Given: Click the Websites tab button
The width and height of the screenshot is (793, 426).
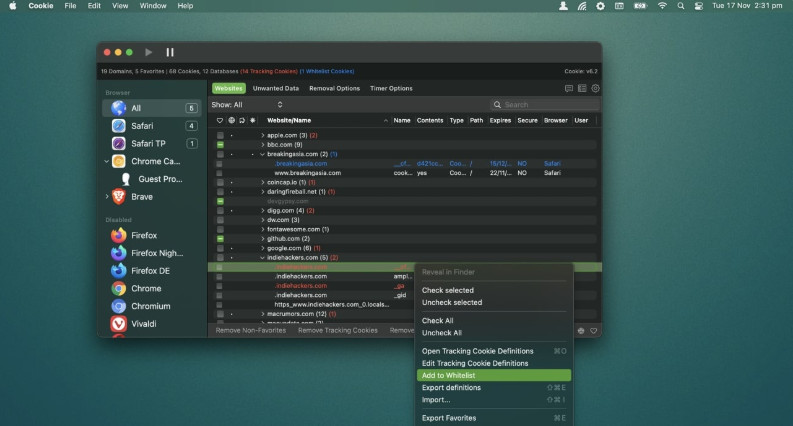Looking at the screenshot, I should pyautogui.click(x=228, y=89).
